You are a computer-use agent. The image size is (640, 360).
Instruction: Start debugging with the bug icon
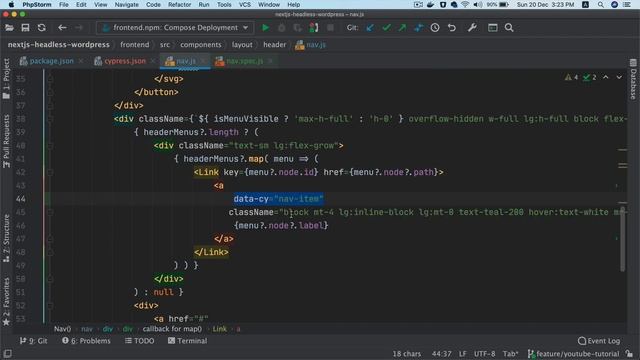tap(282, 28)
